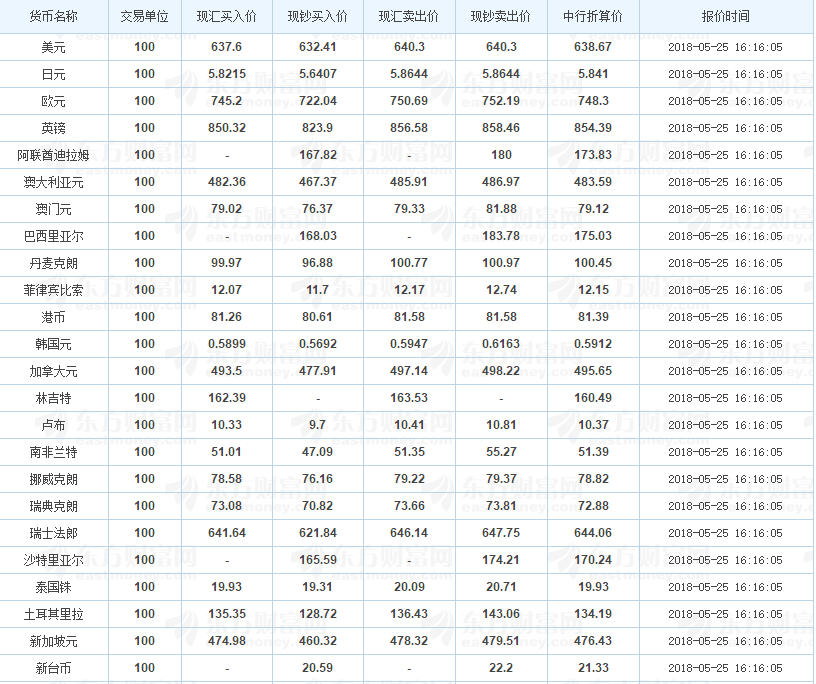Click the 0.5899 value in 韩国元 row

[227, 344]
